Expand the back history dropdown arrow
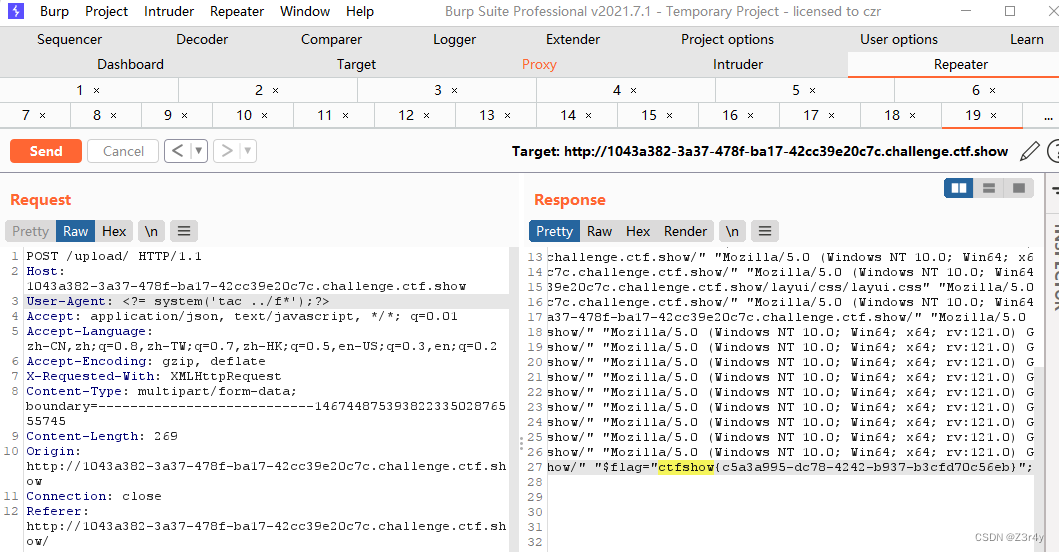Screen dimensions: 1059x552 click(199, 151)
